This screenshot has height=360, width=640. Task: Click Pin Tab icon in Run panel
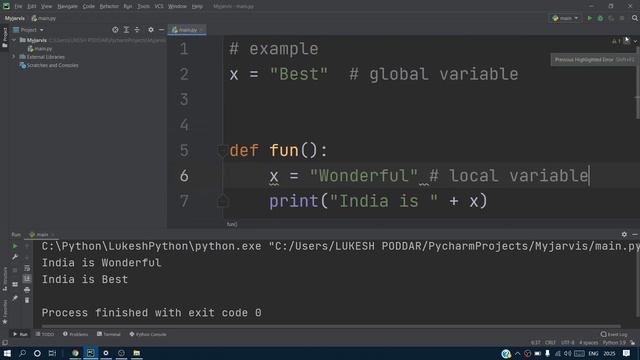[x=15, y=298]
